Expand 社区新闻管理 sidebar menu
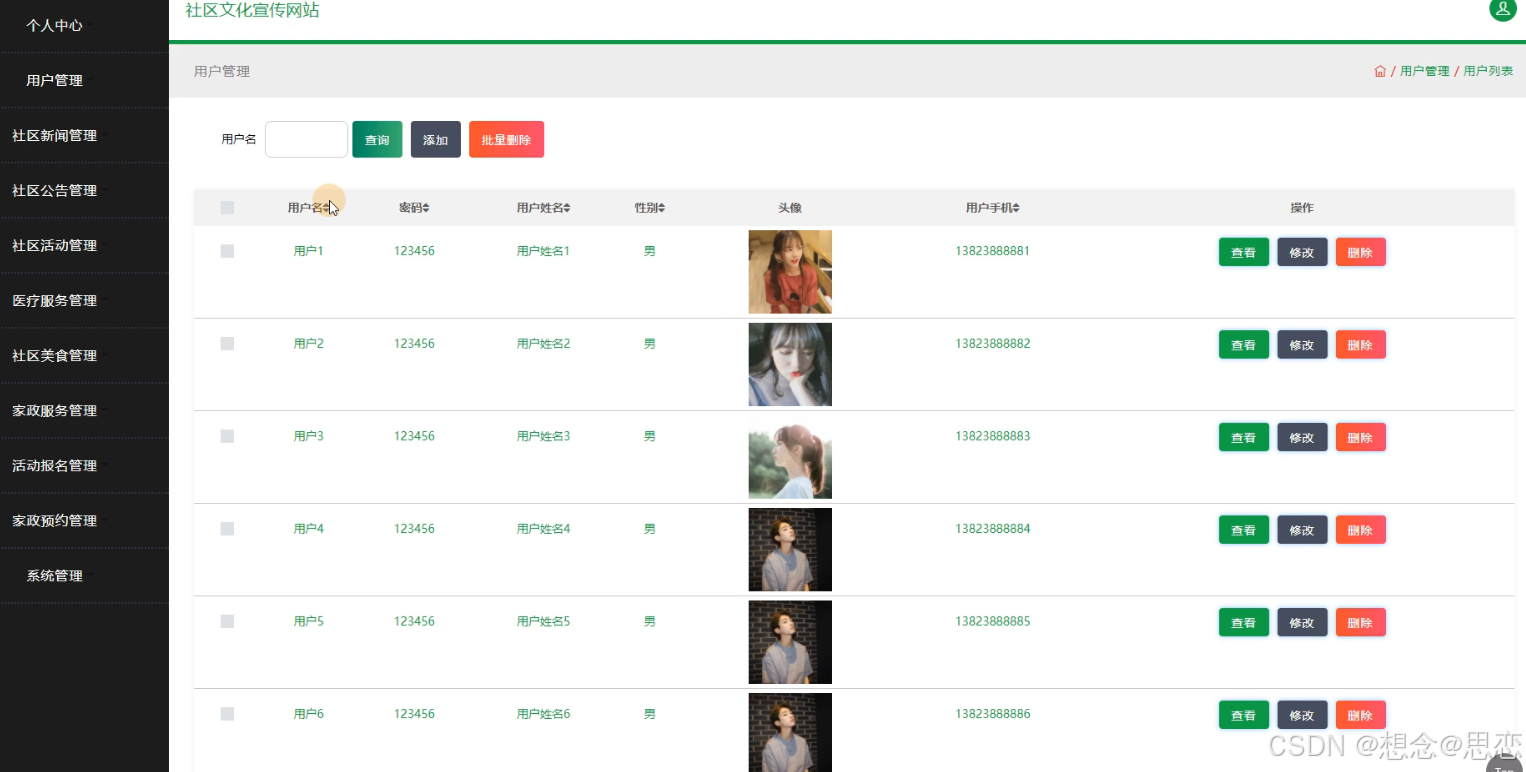 (84, 135)
